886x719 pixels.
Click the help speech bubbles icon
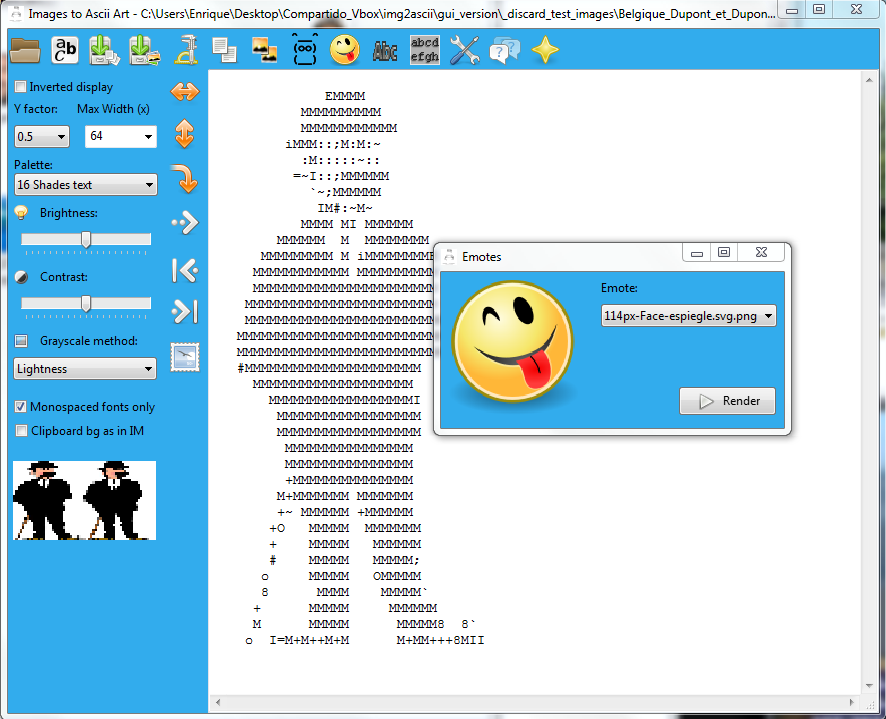(x=505, y=49)
